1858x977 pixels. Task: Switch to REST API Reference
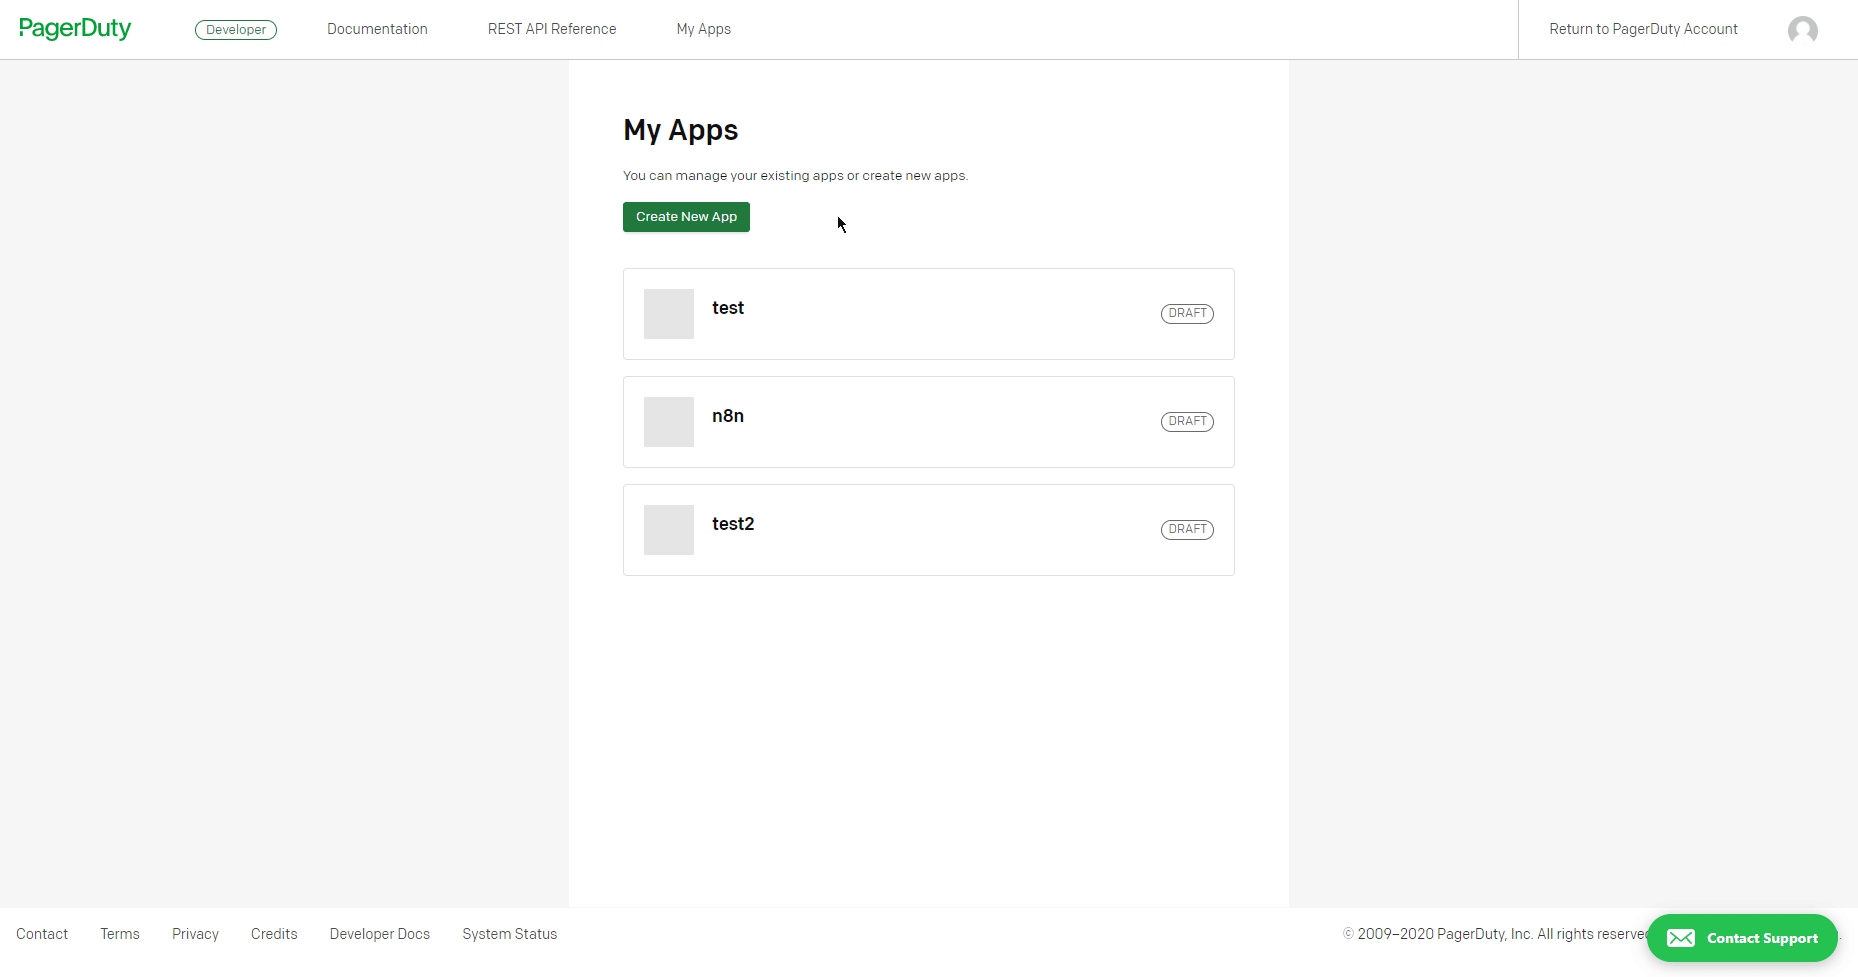point(551,29)
